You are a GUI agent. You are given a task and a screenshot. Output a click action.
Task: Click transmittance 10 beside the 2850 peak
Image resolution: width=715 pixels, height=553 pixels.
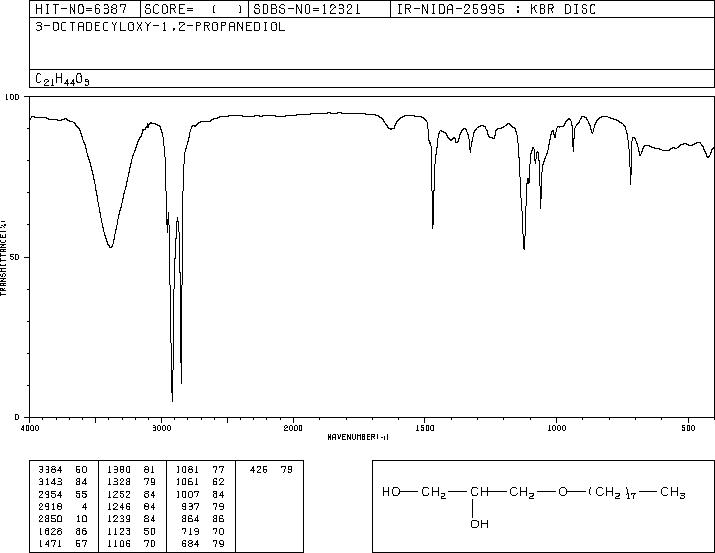point(82,519)
